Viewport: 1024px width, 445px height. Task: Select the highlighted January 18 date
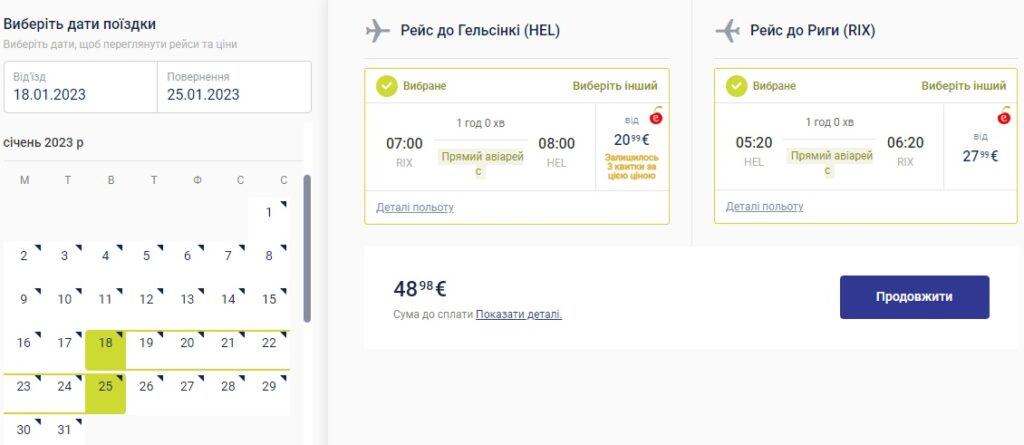point(105,343)
